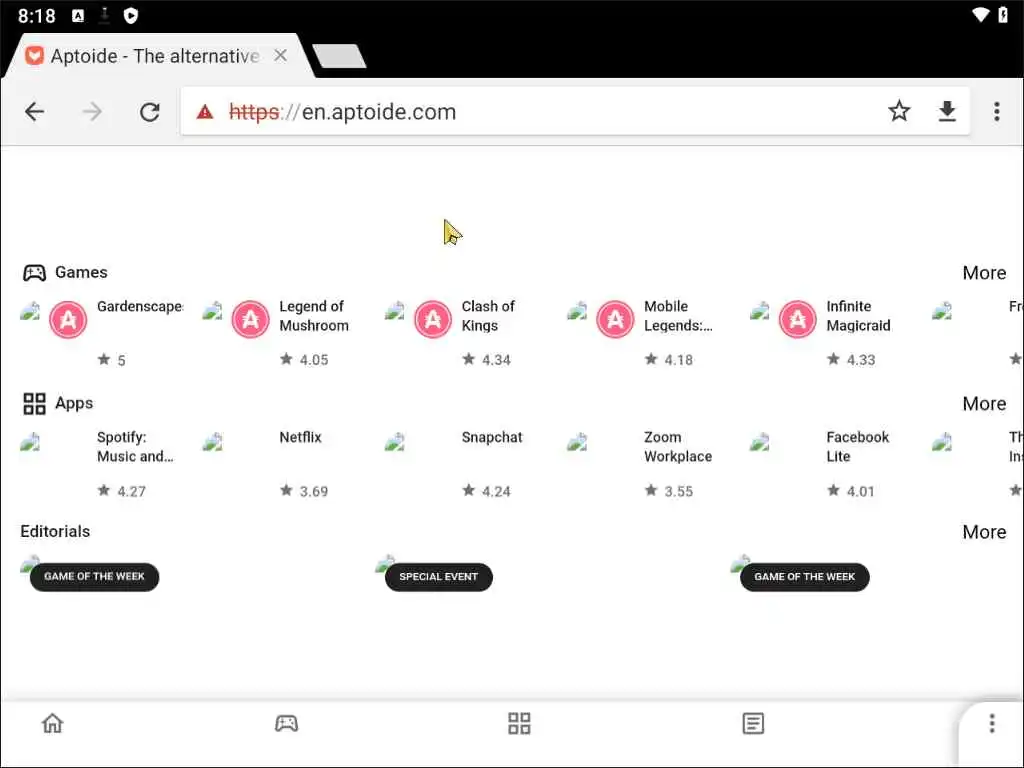The height and width of the screenshot is (768, 1024).
Task: Click the Apps section grid icon
Action: pos(34,404)
